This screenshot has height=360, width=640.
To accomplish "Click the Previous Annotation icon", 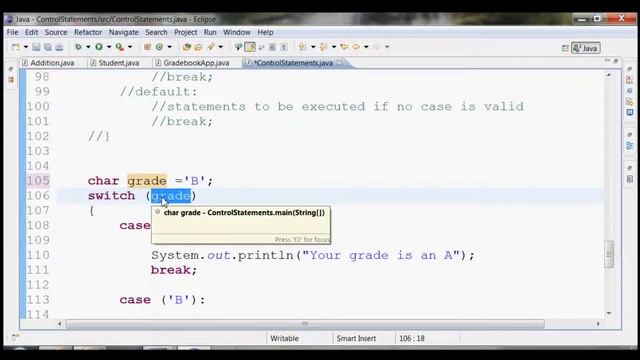I will (323, 47).
